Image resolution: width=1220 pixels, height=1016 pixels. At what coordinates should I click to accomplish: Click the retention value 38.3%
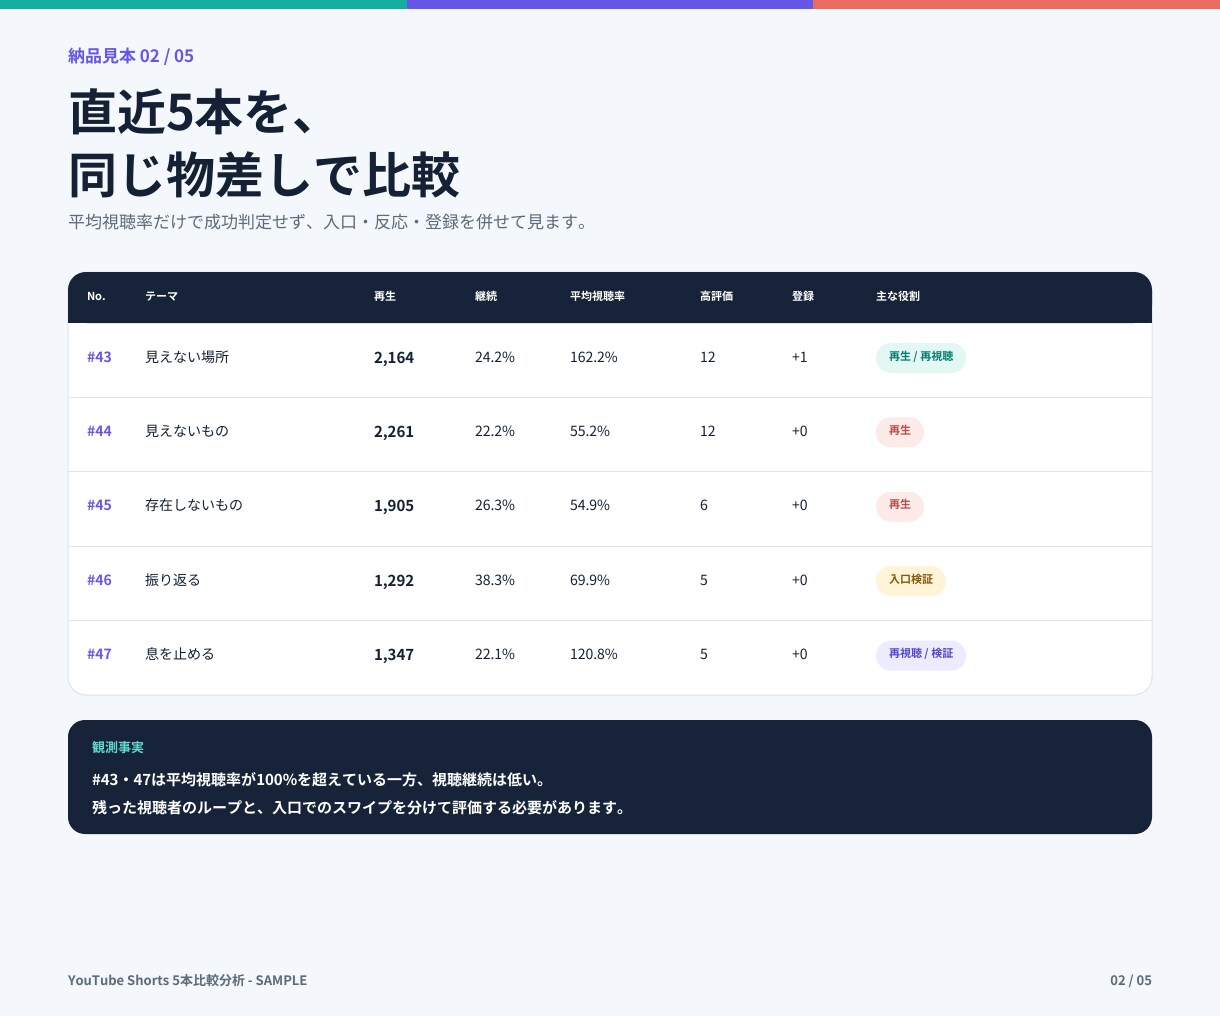[x=495, y=580]
